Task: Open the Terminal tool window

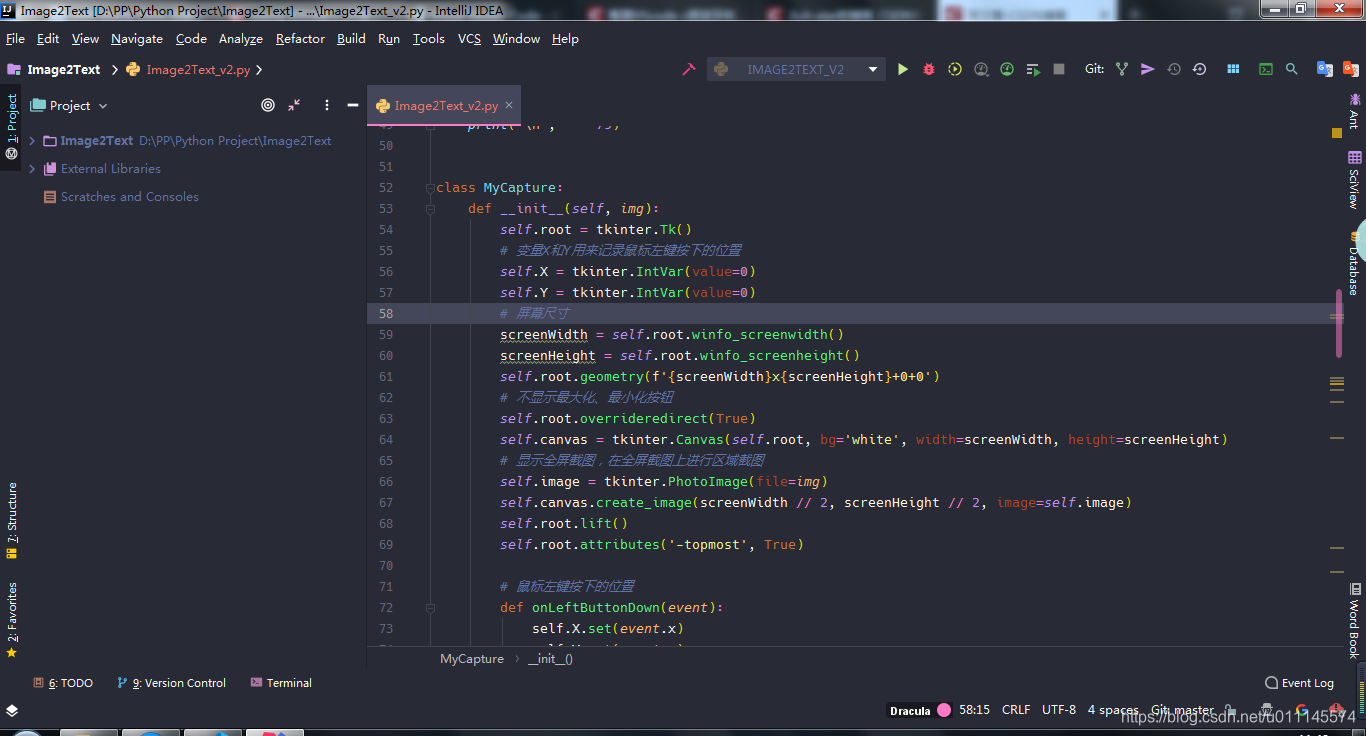Action: (281, 683)
